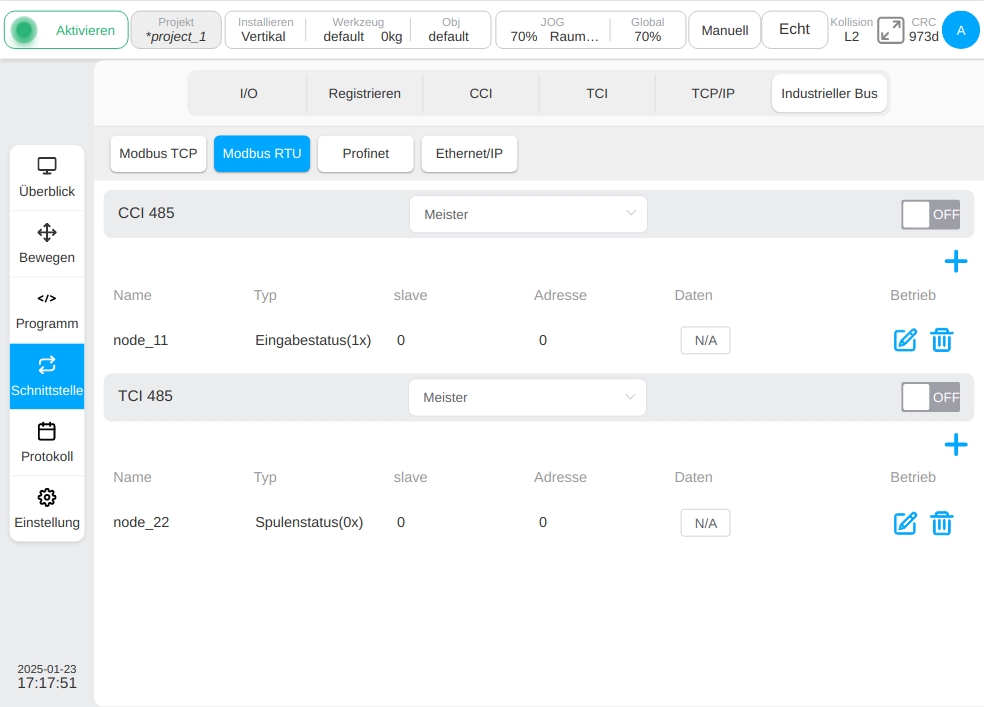The width and height of the screenshot is (984, 707).
Task: Click the date 2025-01-23
Action: (47, 669)
